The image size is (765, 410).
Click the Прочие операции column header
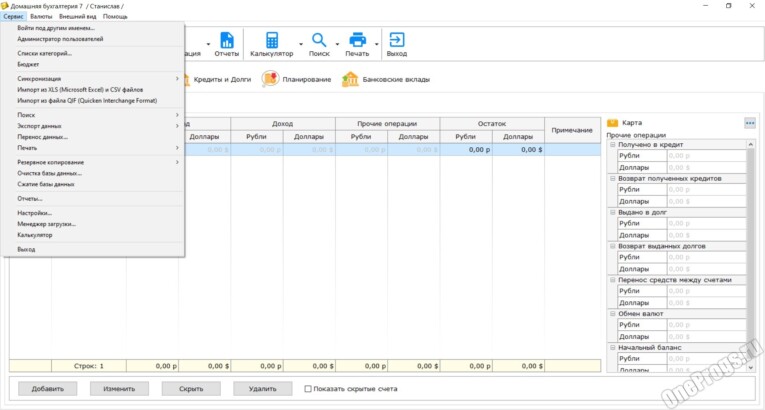click(x=387, y=124)
